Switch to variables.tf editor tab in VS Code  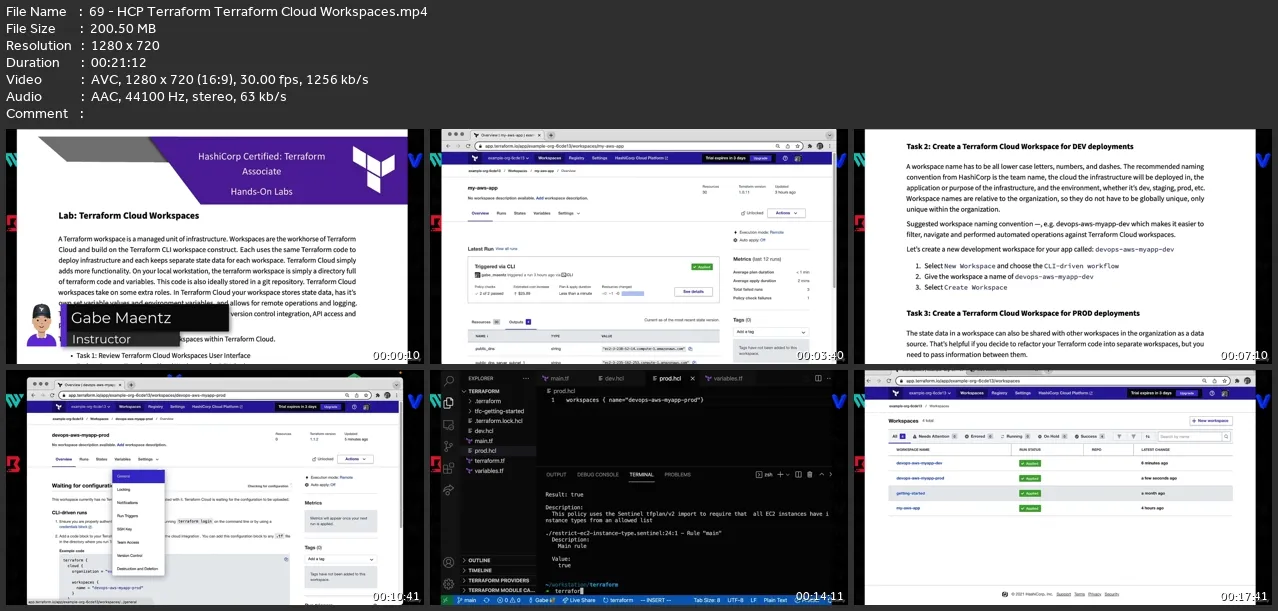pyautogui.click(x=728, y=378)
